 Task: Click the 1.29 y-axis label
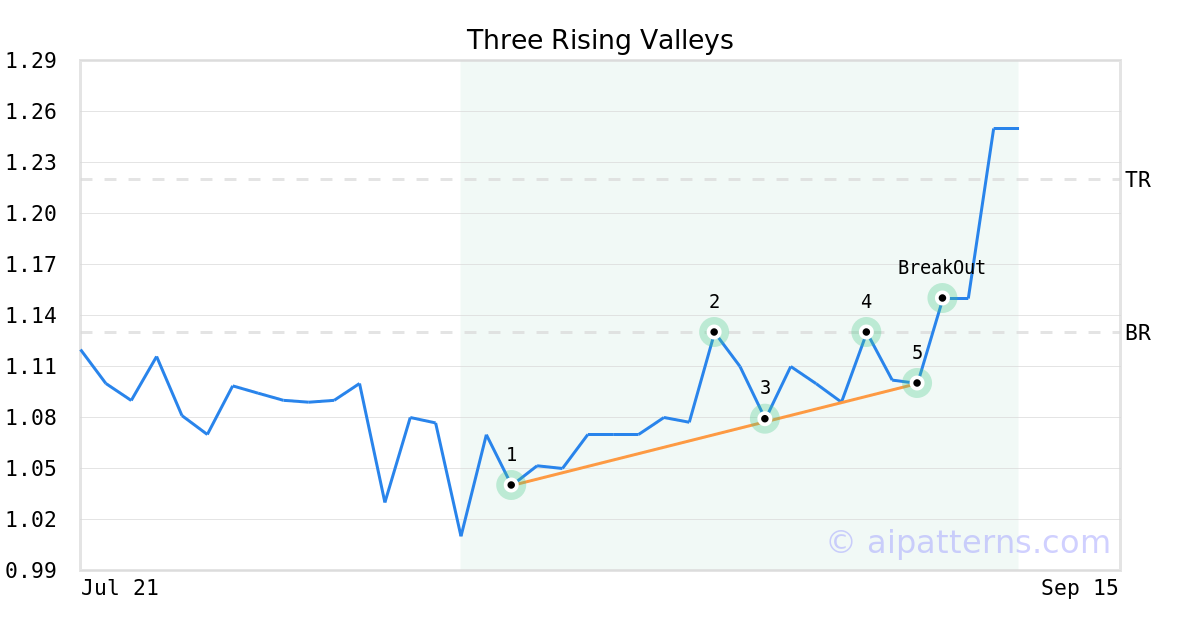coord(30,61)
